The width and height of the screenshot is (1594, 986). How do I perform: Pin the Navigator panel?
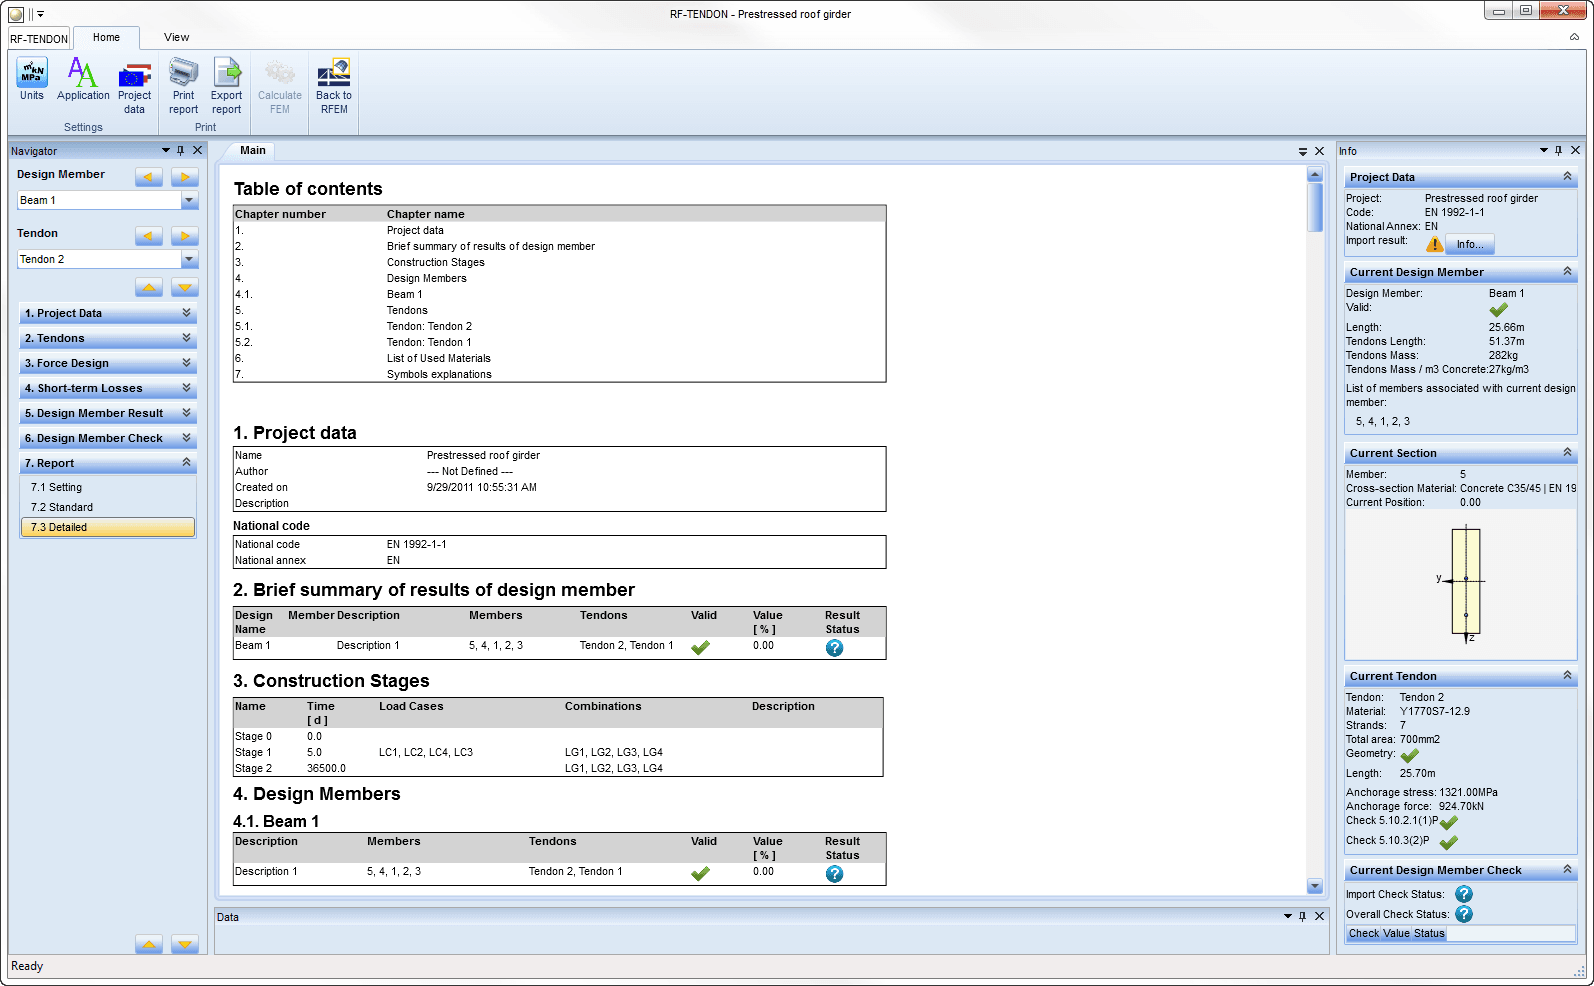181,150
